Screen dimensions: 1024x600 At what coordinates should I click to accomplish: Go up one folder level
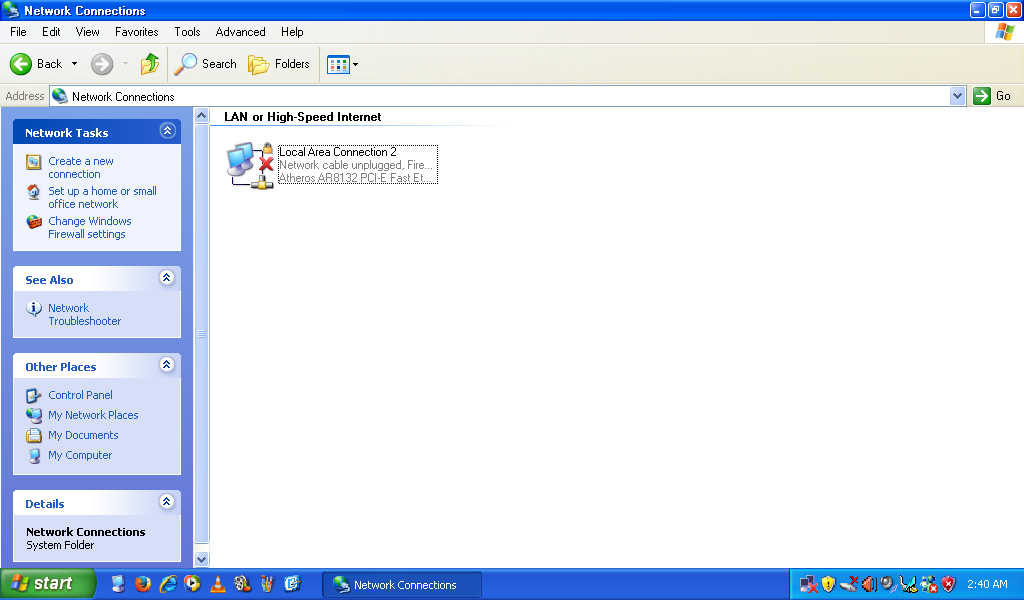pyautogui.click(x=150, y=64)
